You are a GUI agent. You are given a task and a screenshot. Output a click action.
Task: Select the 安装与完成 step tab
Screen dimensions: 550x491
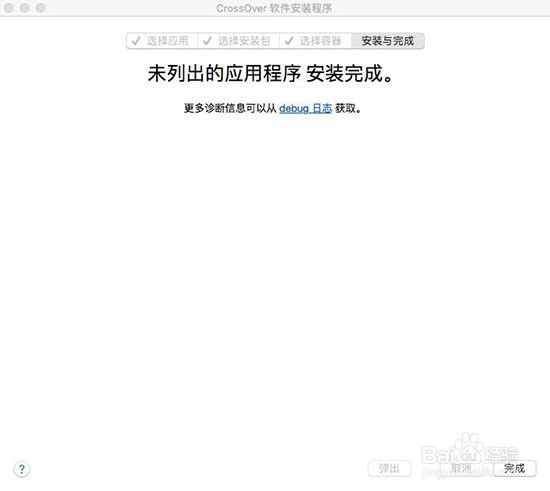click(x=388, y=41)
